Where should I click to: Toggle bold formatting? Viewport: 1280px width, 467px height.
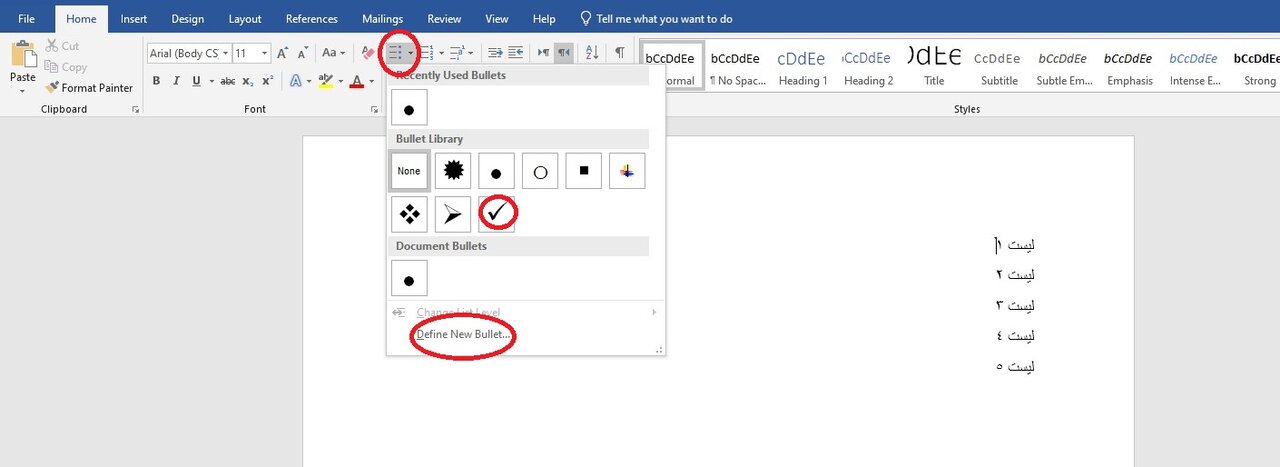[x=156, y=81]
